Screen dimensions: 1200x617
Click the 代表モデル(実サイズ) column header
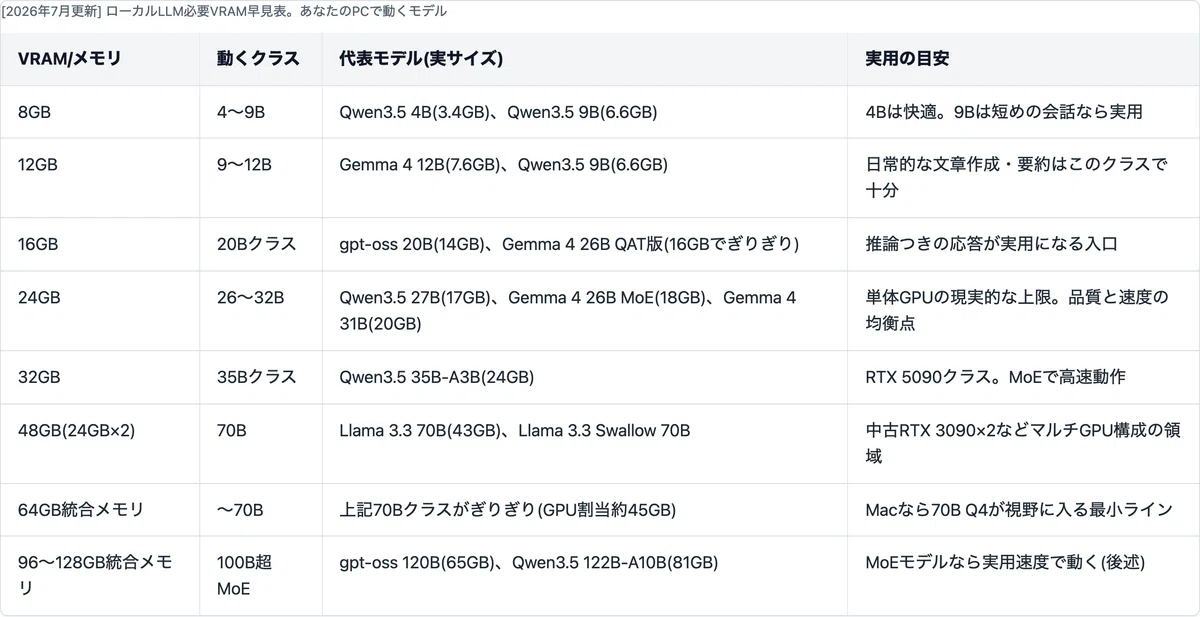(x=585, y=59)
